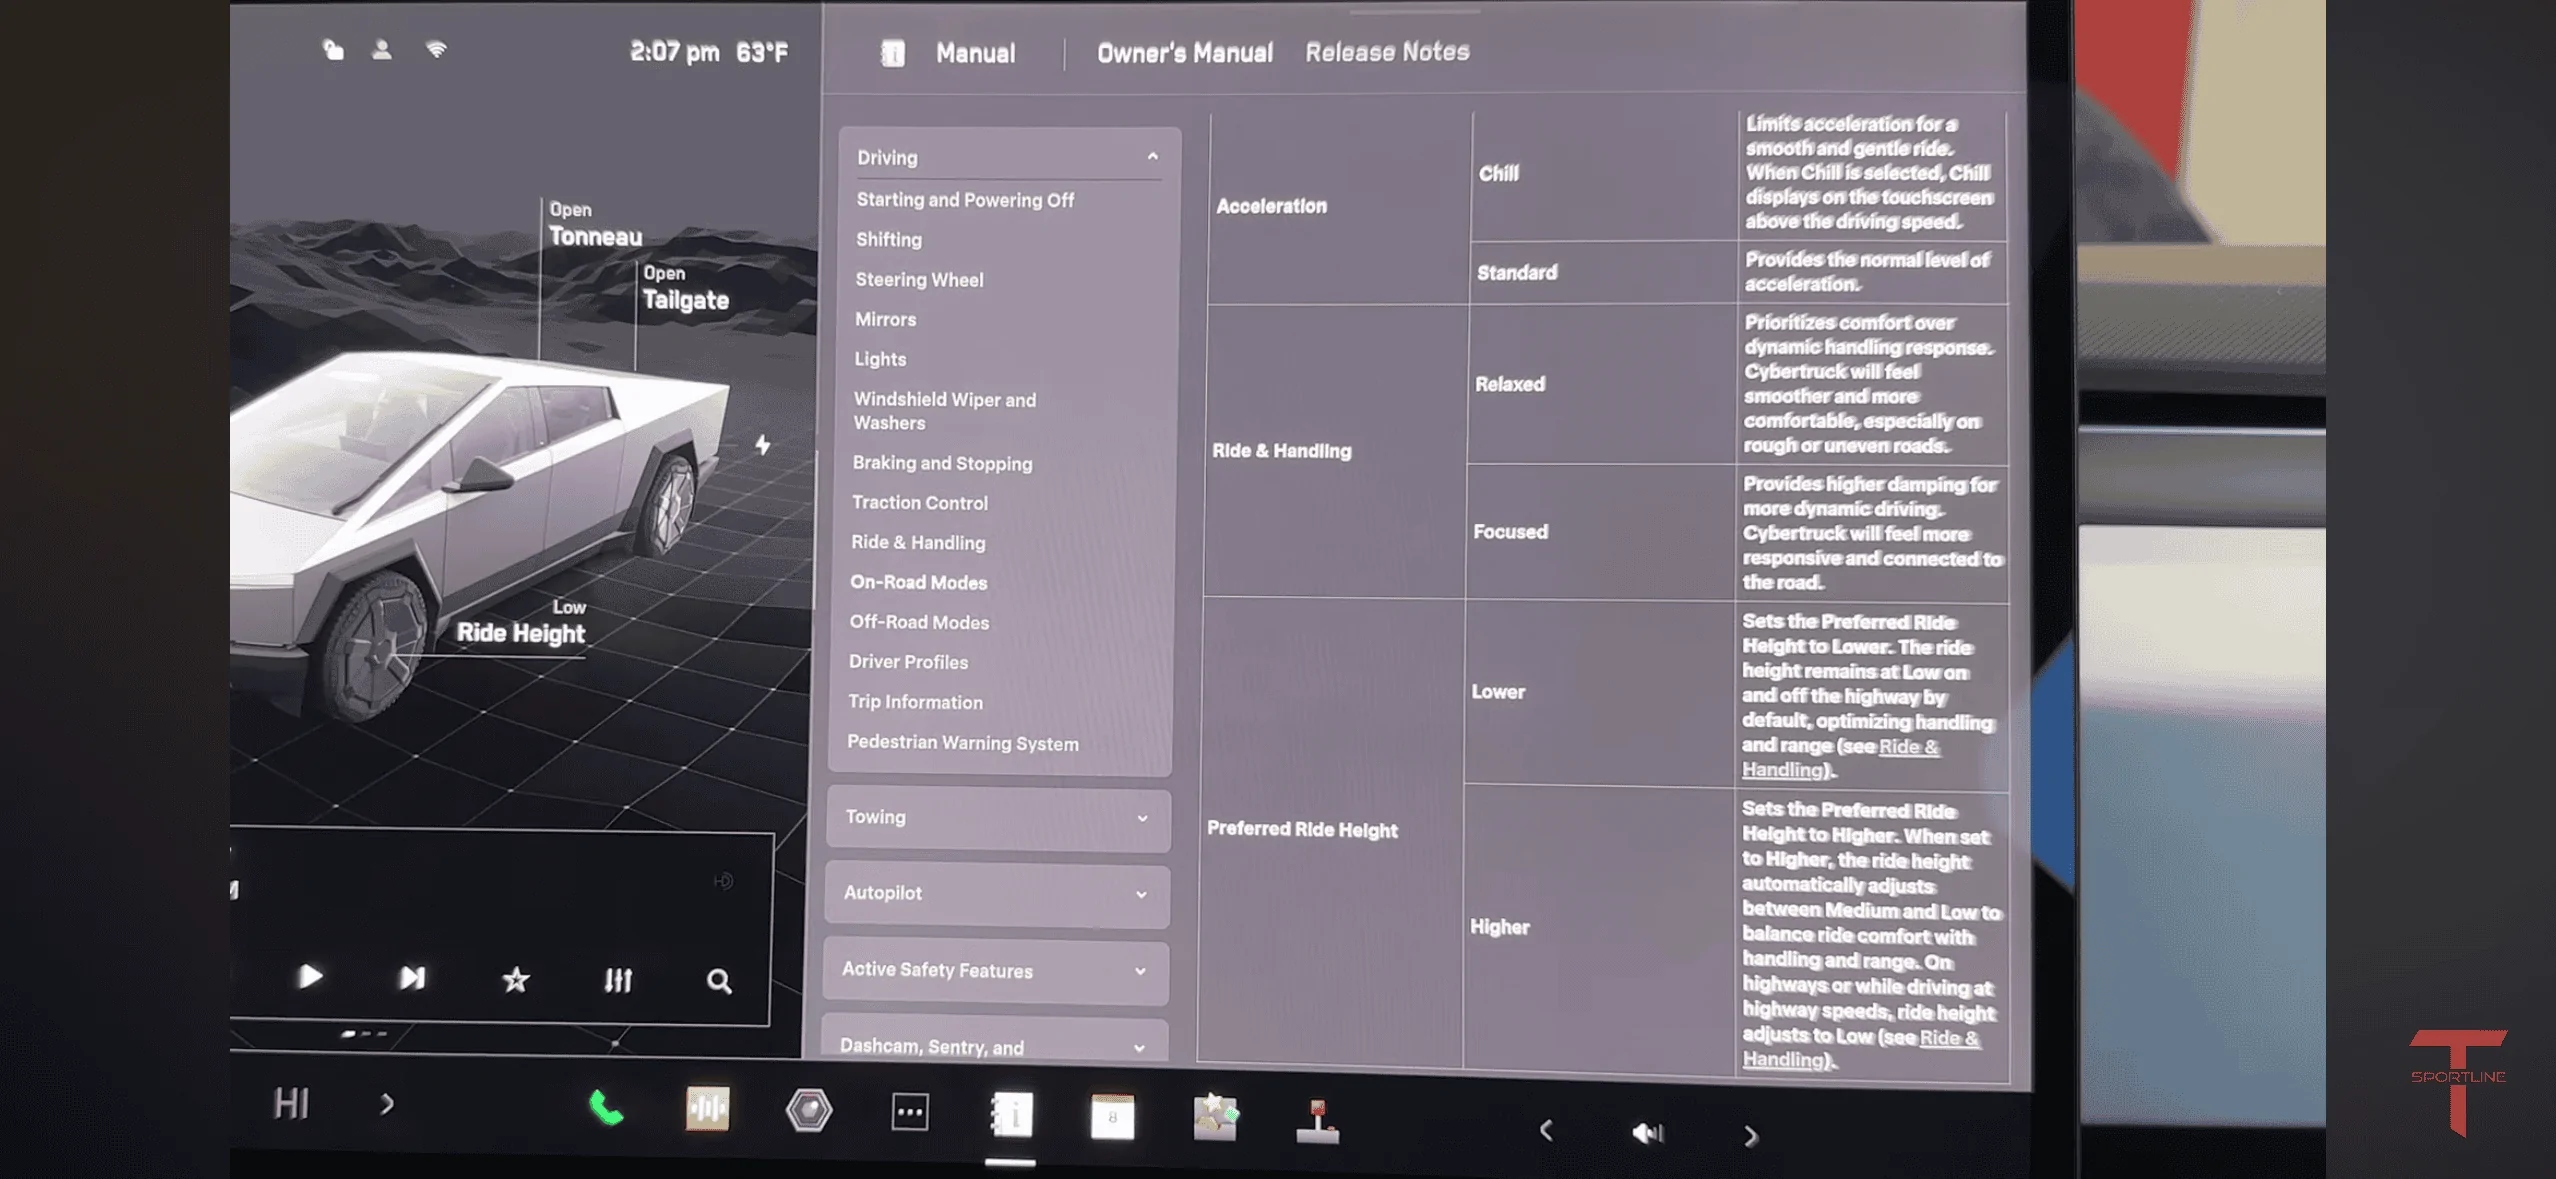Expand the Active Safety Features section
The height and width of the screenshot is (1179, 2556).
point(995,970)
